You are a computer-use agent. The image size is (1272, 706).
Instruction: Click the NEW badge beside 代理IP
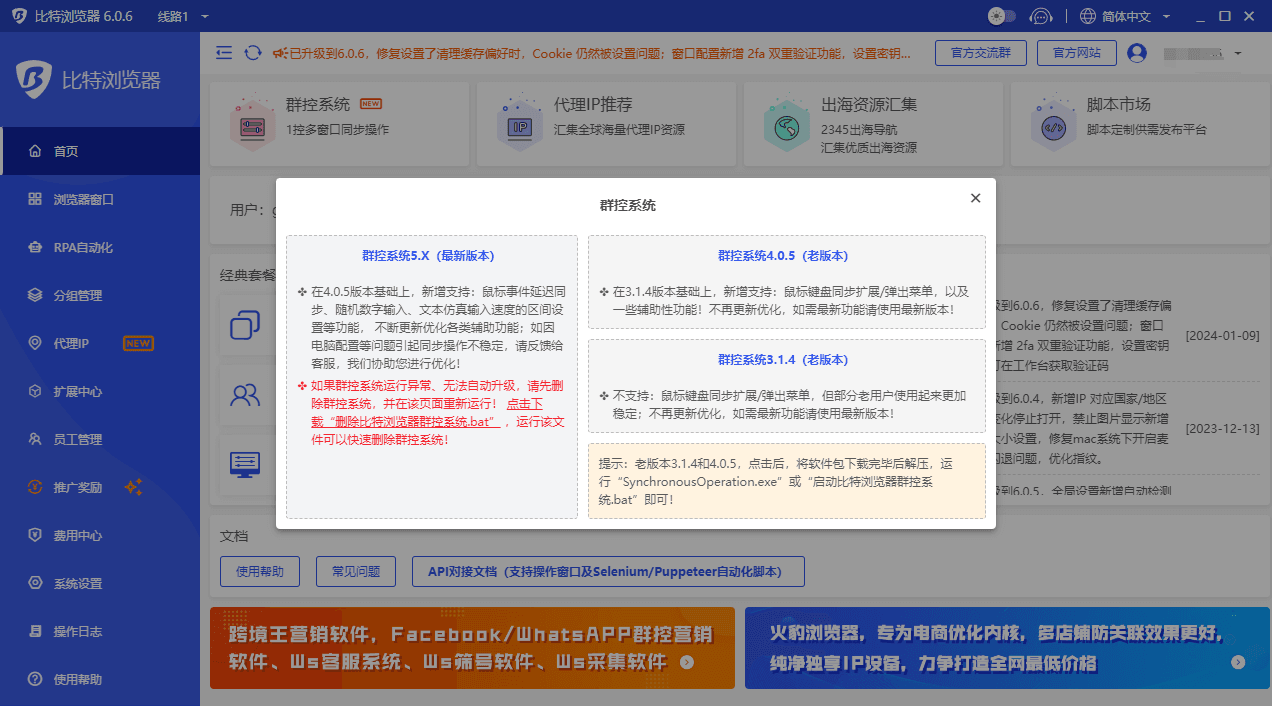[138, 343]
